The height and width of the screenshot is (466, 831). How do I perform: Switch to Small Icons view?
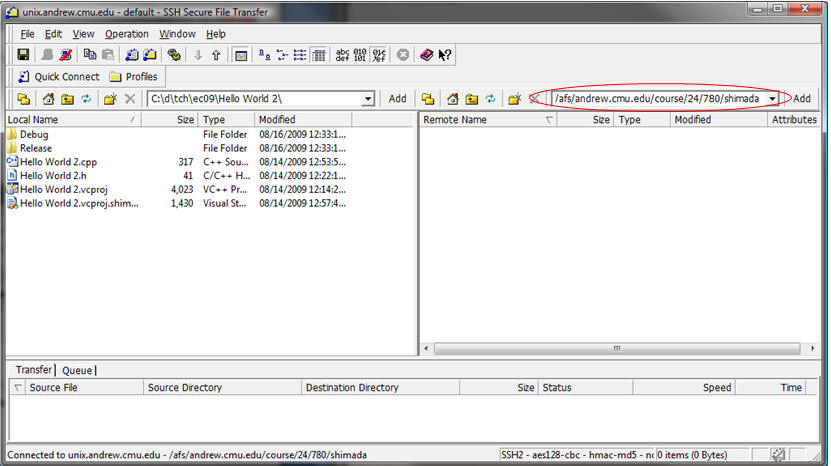(x=282, y=55)
